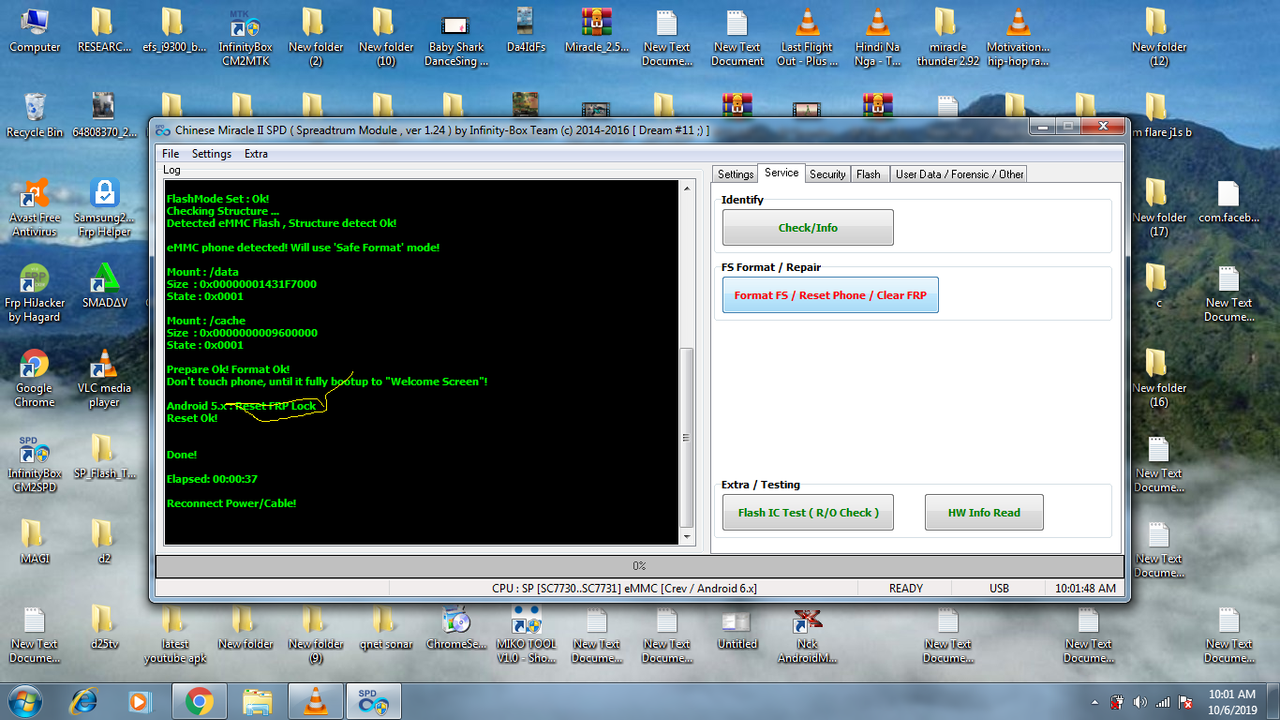Select the Motivation hip-hop VLC file
1280x720 pixels.
point(1018,37)
